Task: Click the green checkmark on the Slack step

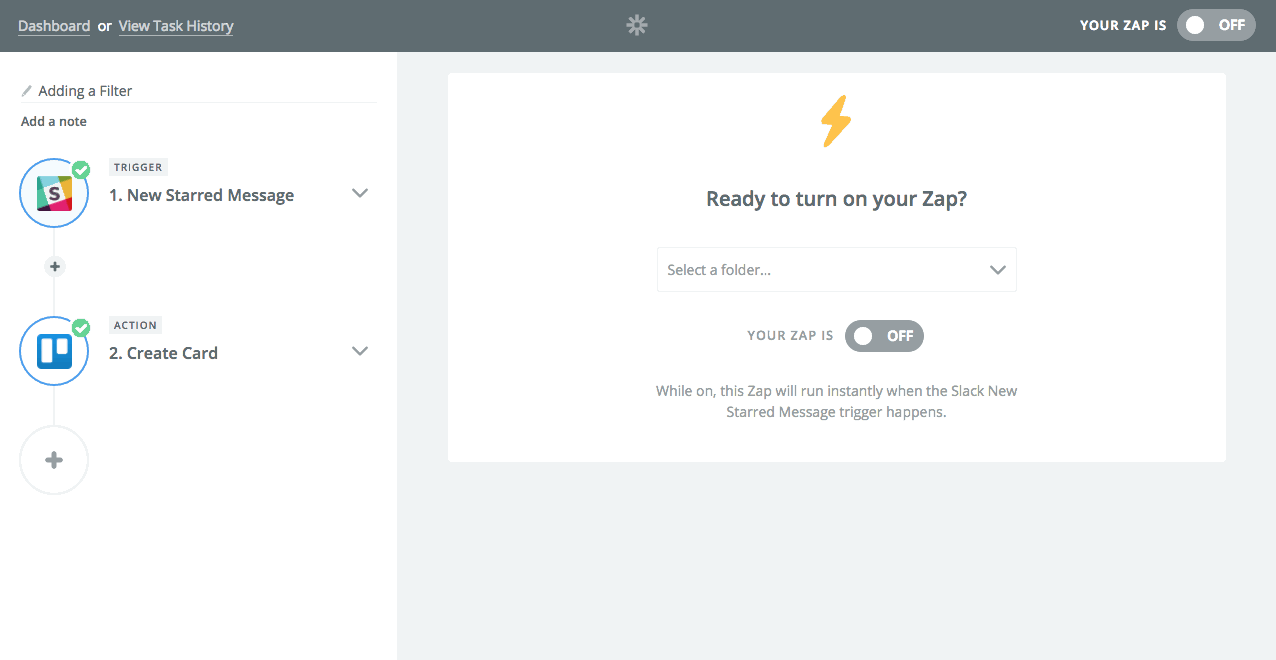Action: pyautogui.click(x=81, y=170)
